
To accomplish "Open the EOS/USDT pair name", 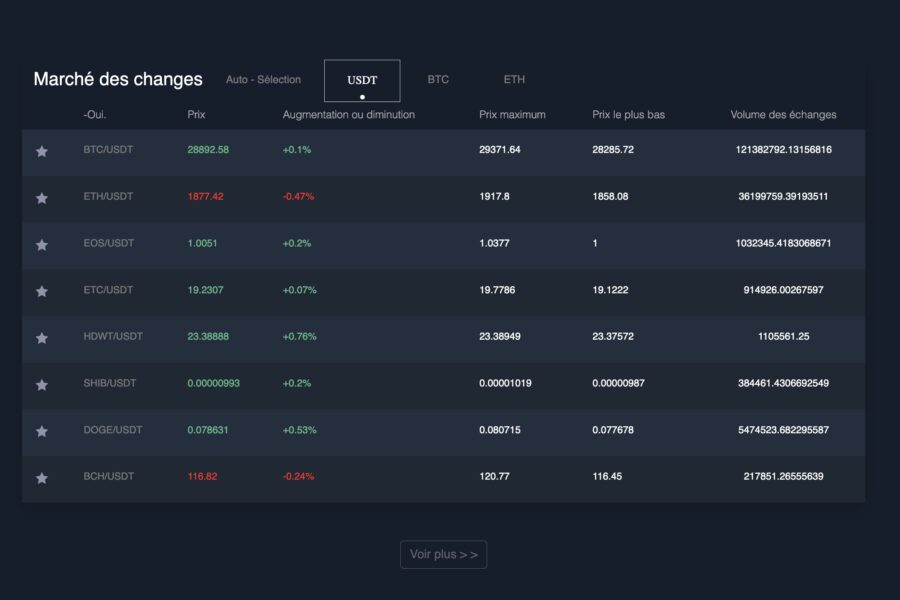I will click(108, 243).
